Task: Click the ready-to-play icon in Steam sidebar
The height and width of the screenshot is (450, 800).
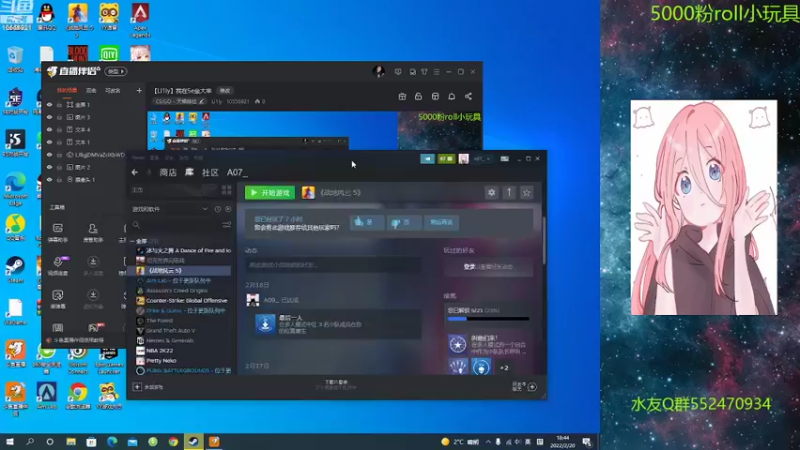Action: coord(228,209)
